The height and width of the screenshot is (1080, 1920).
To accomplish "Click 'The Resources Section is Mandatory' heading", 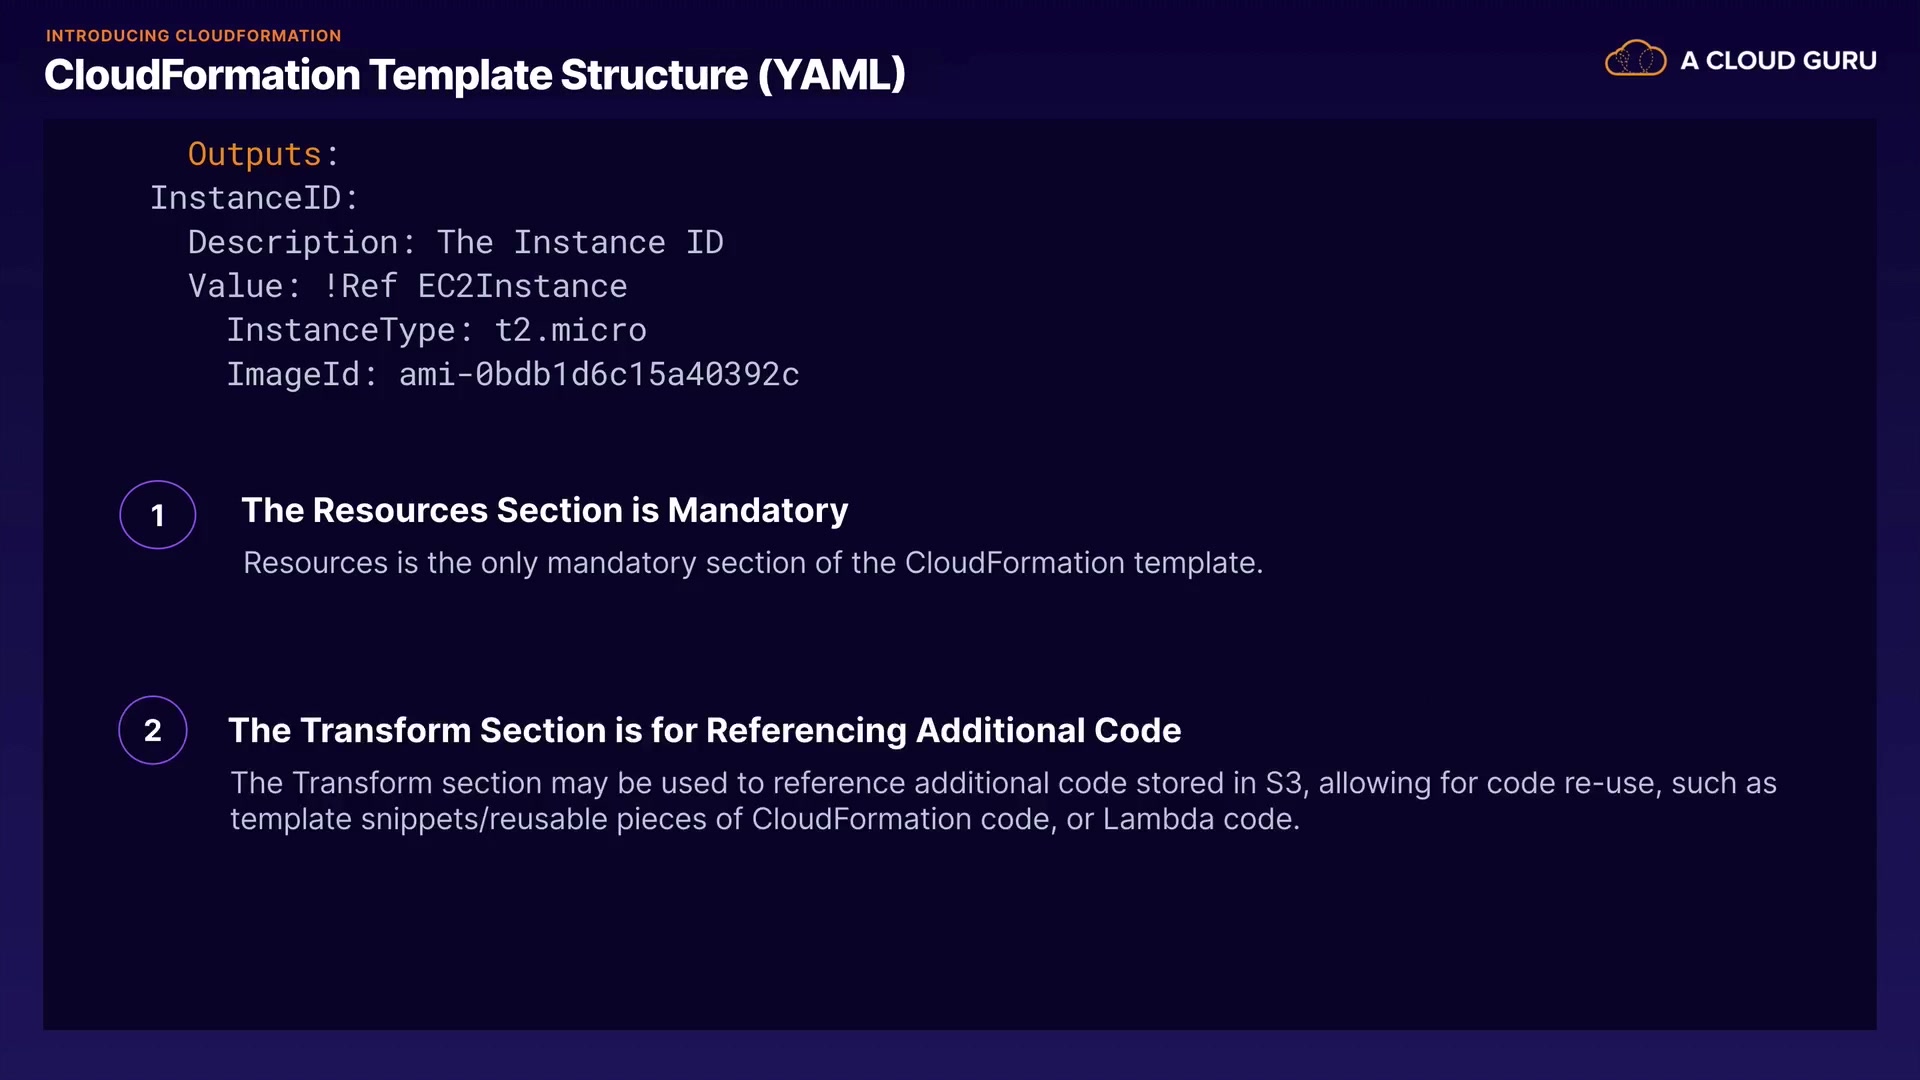I will [x=544, y=510].
